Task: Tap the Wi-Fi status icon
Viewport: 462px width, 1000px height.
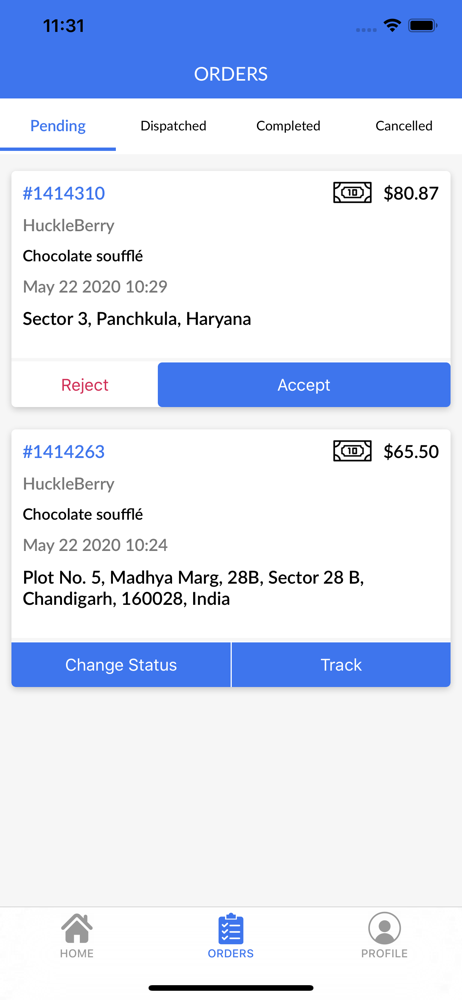Action: (392, 26)
